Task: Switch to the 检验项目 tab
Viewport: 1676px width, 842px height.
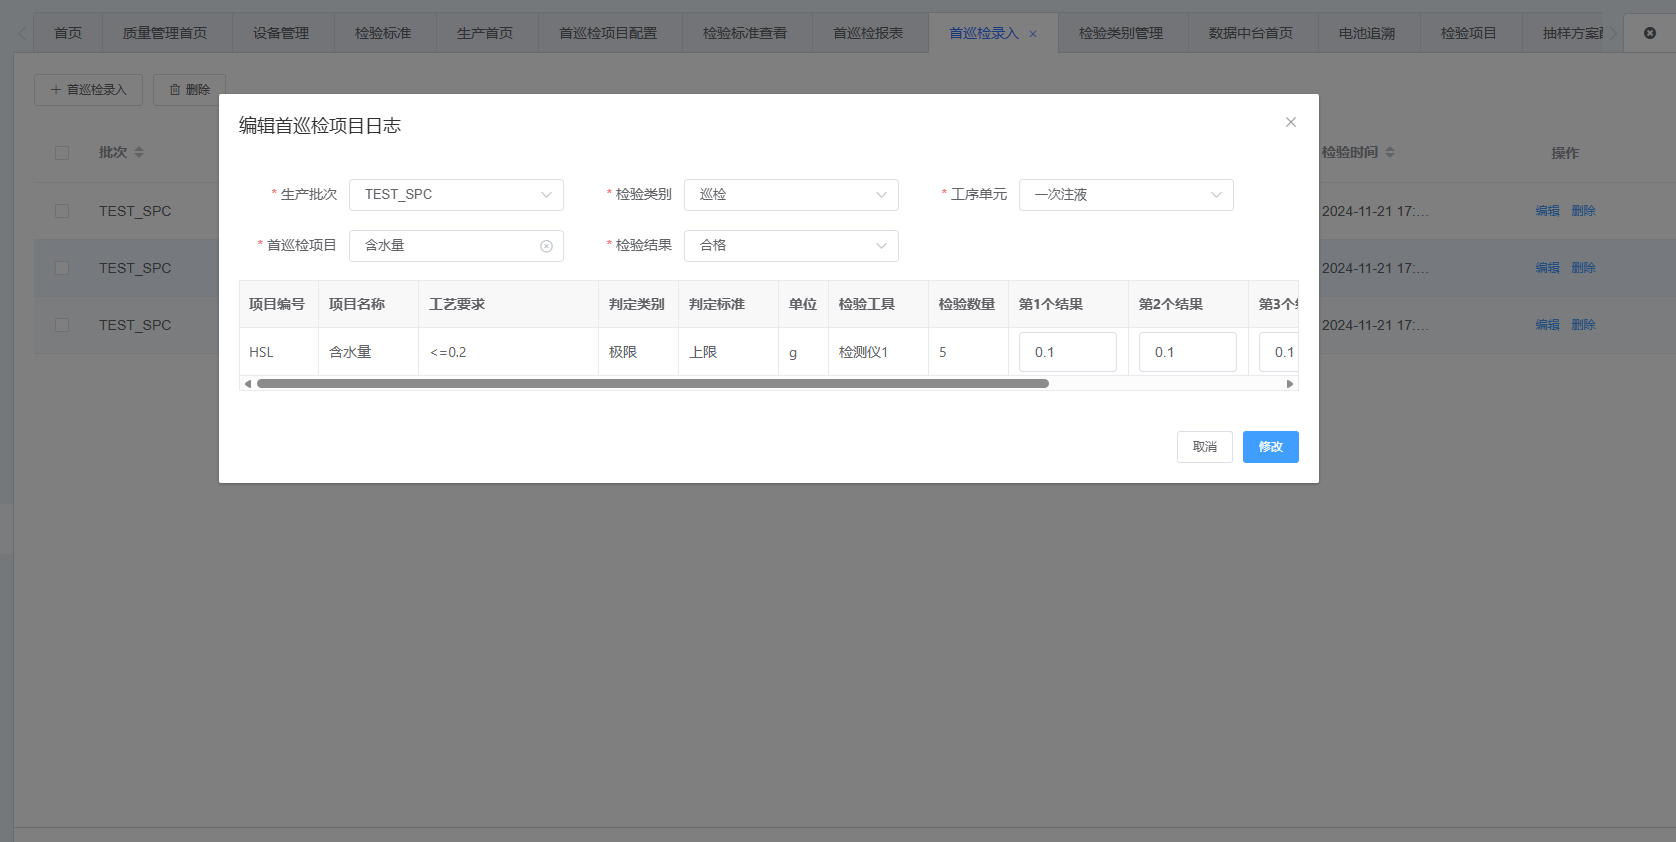Action: click(1469, 33)
